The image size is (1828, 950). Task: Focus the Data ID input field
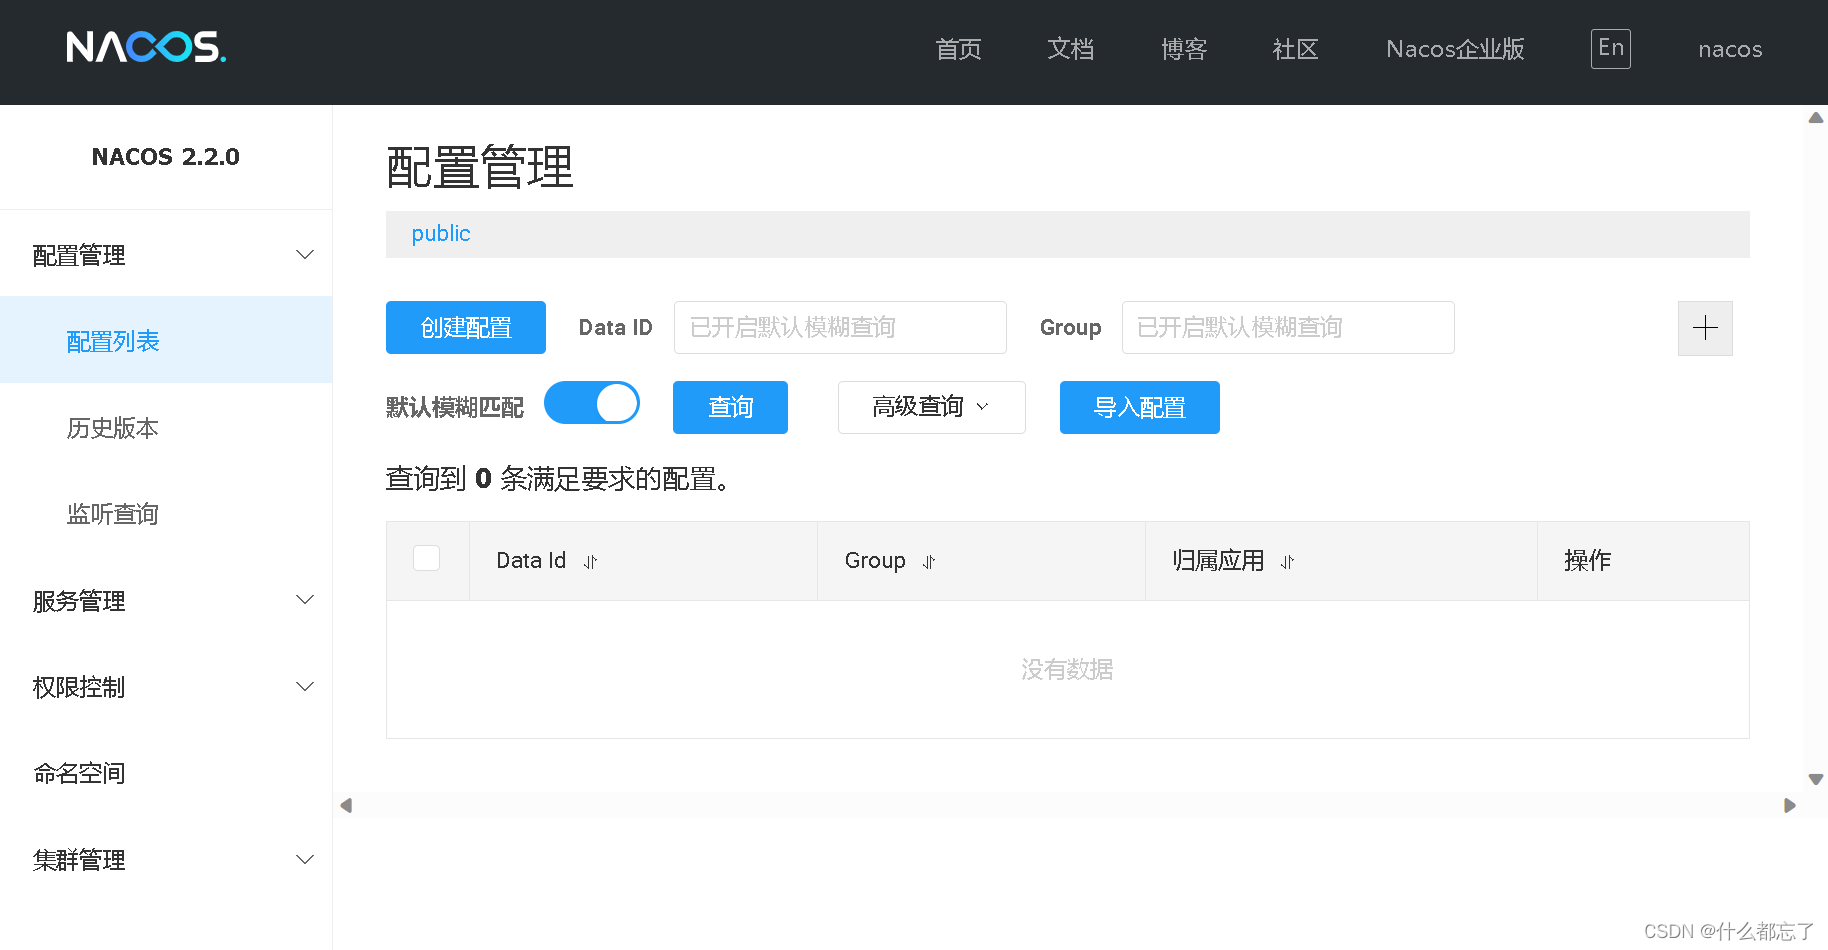840,327
